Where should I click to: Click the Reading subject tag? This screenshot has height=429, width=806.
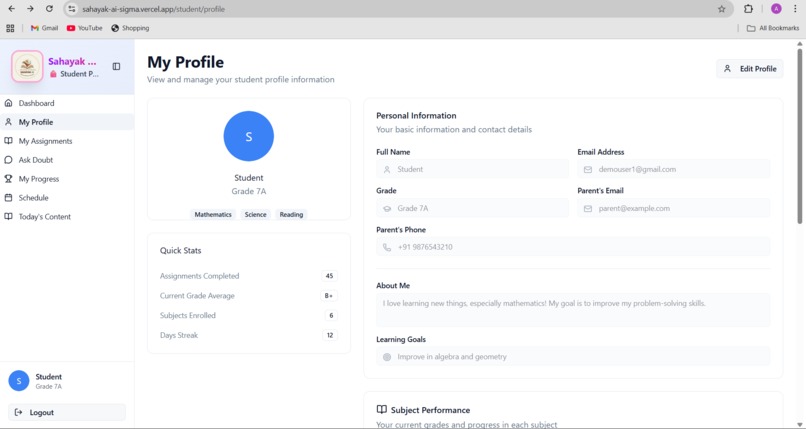291,215
